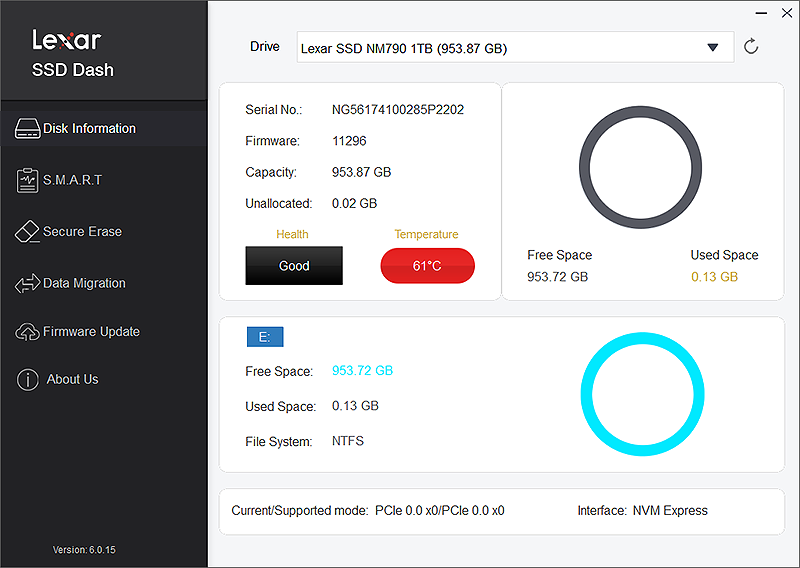Screen dimensions: 800x568
Task: Click the Data Migration arrows icon
Action: pyautogui.click(x=27, y=284)
